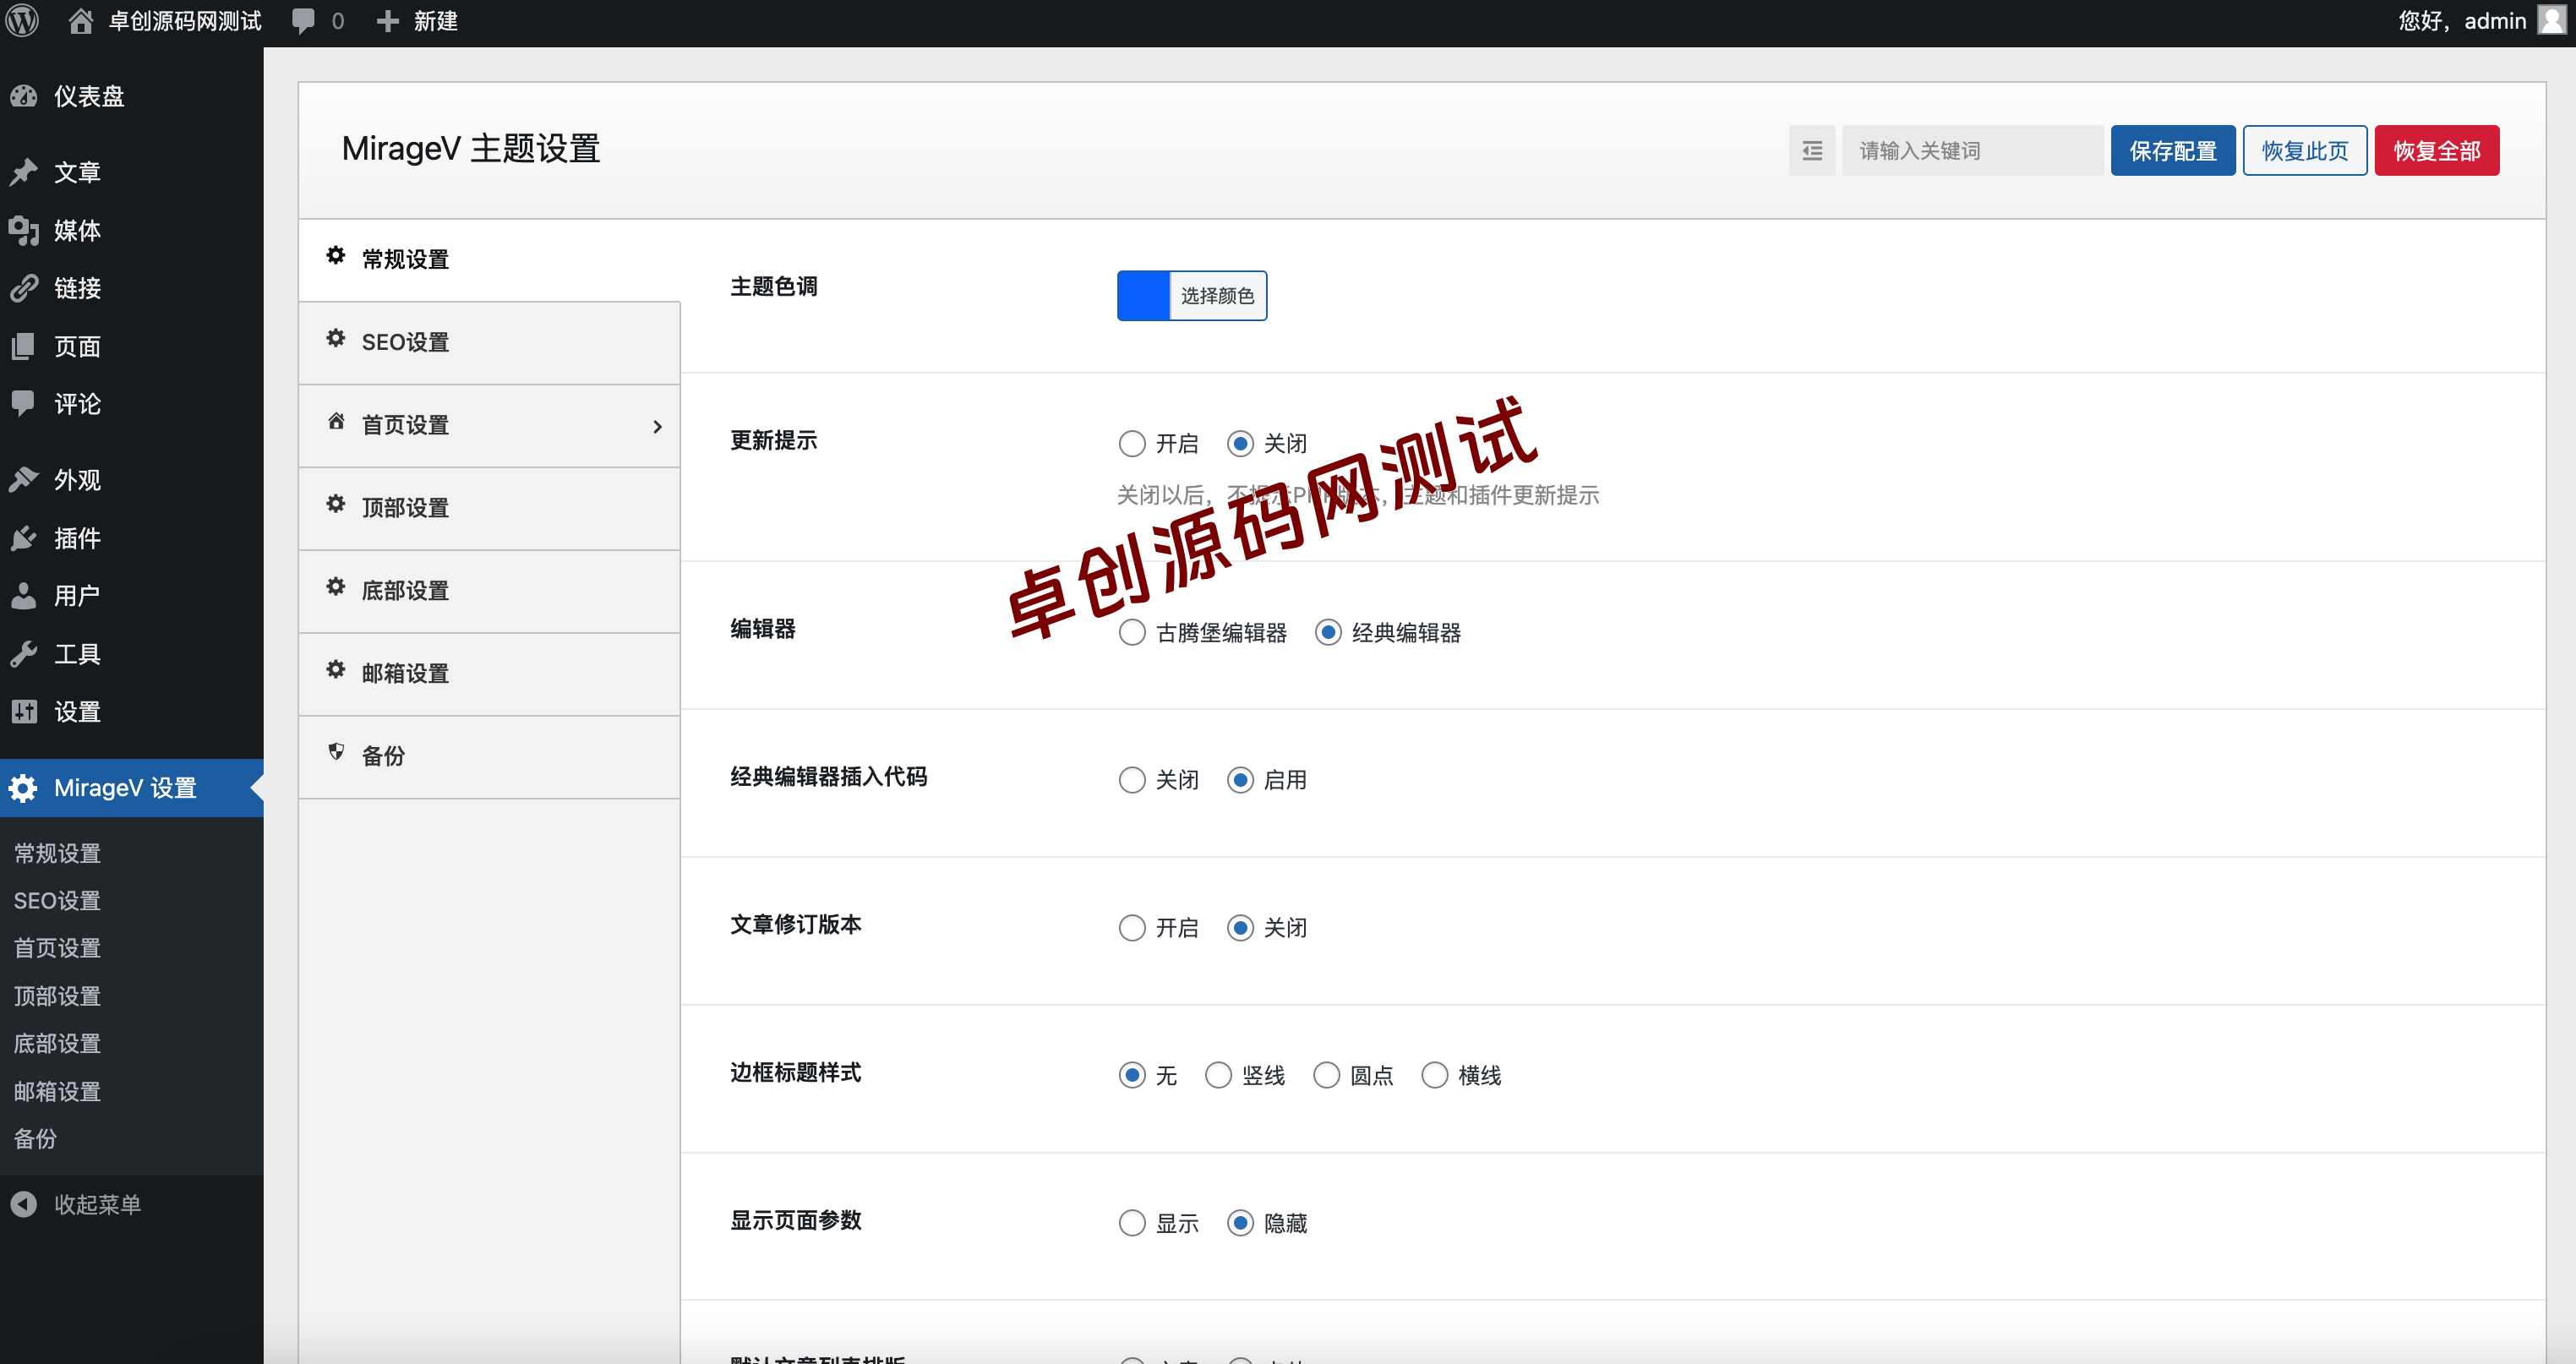This screenshot has height=1364, width=2576.
Task: Click the 工具 wrench icon
Action: [24, 654]
